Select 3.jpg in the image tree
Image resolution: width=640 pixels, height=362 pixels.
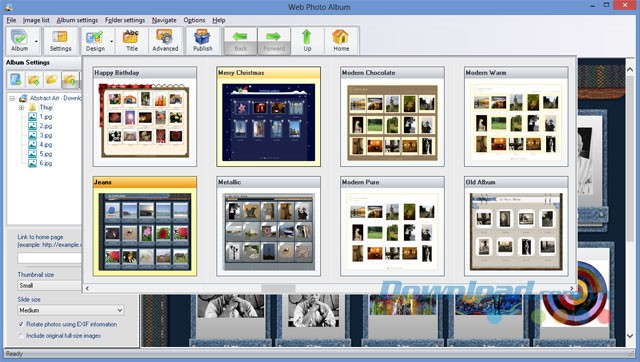(45, 135)
